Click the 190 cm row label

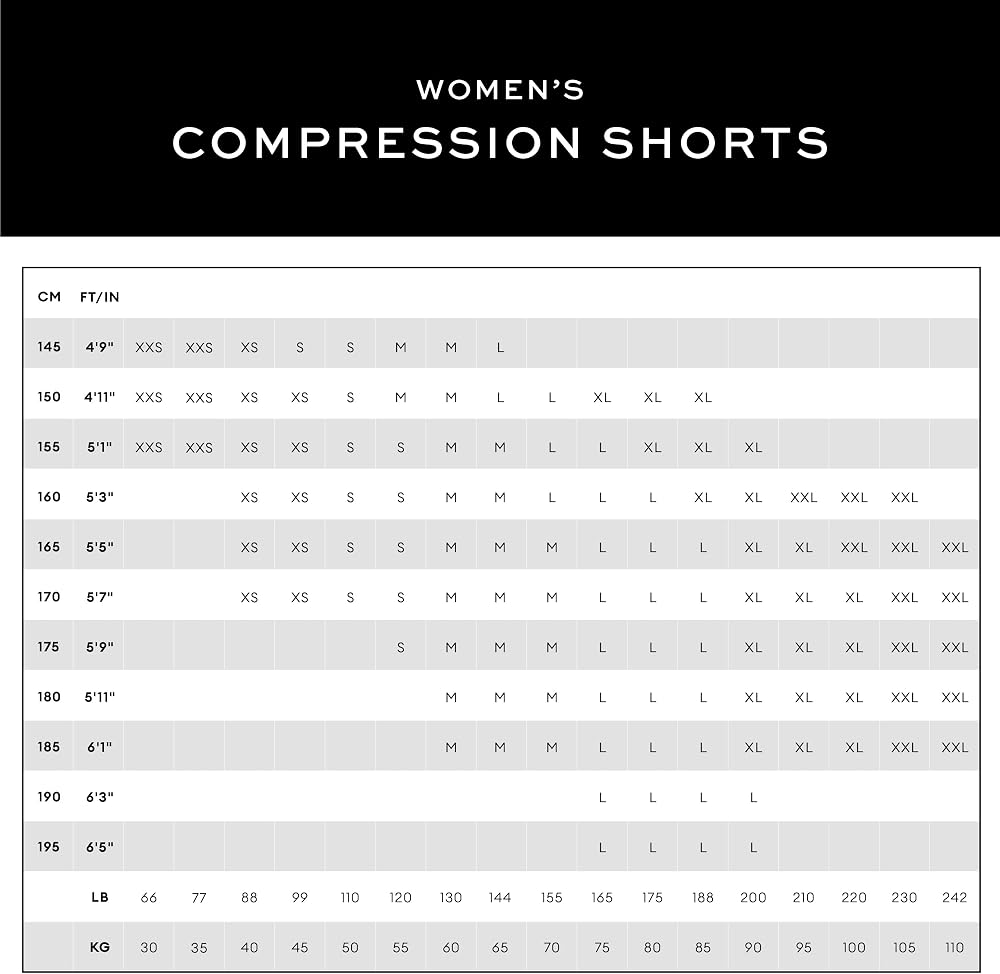pyautogui.click(x=49, y=797)
